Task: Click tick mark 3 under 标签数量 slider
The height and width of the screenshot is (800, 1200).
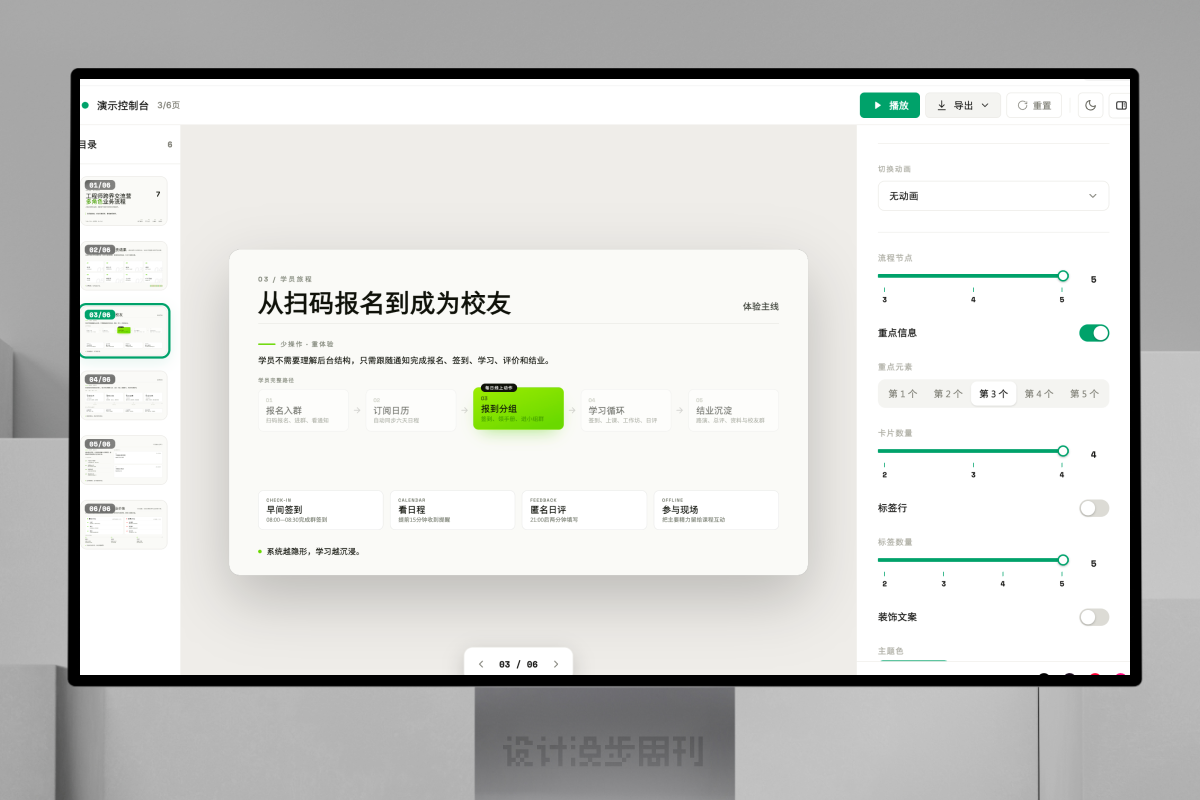Action: 943,579
